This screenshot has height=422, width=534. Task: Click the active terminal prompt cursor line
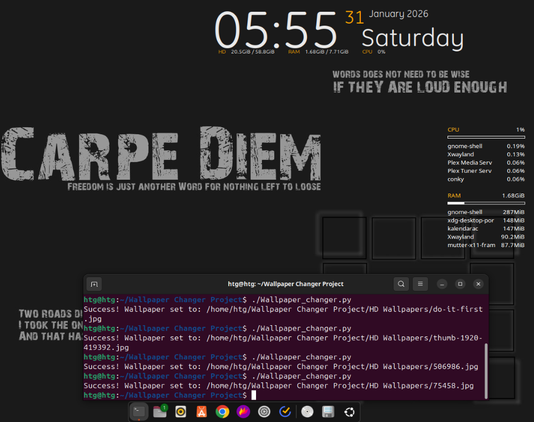(x=170, y=395)
